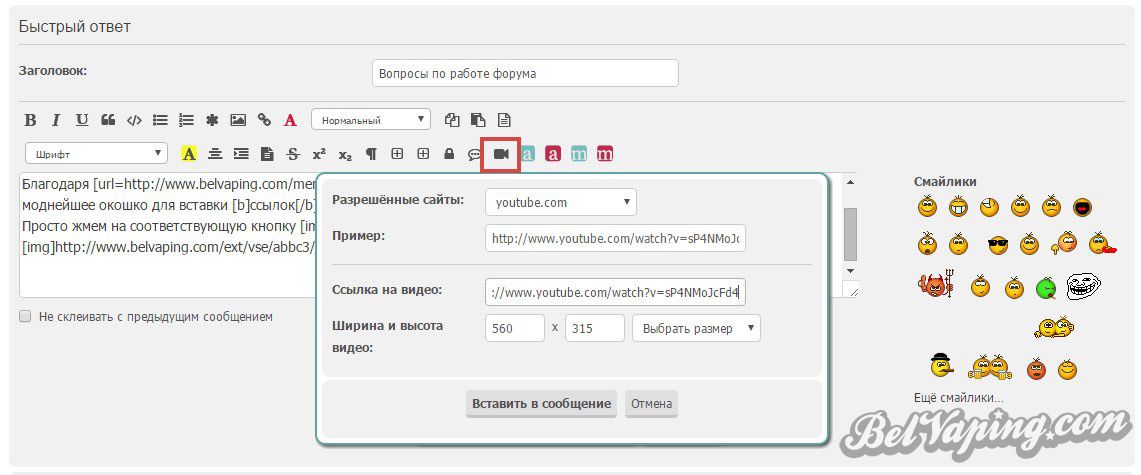The height and width of the screenshot is (475, 1141).
Task: Click the asterisk list item icon
Action: pos(212,120)
